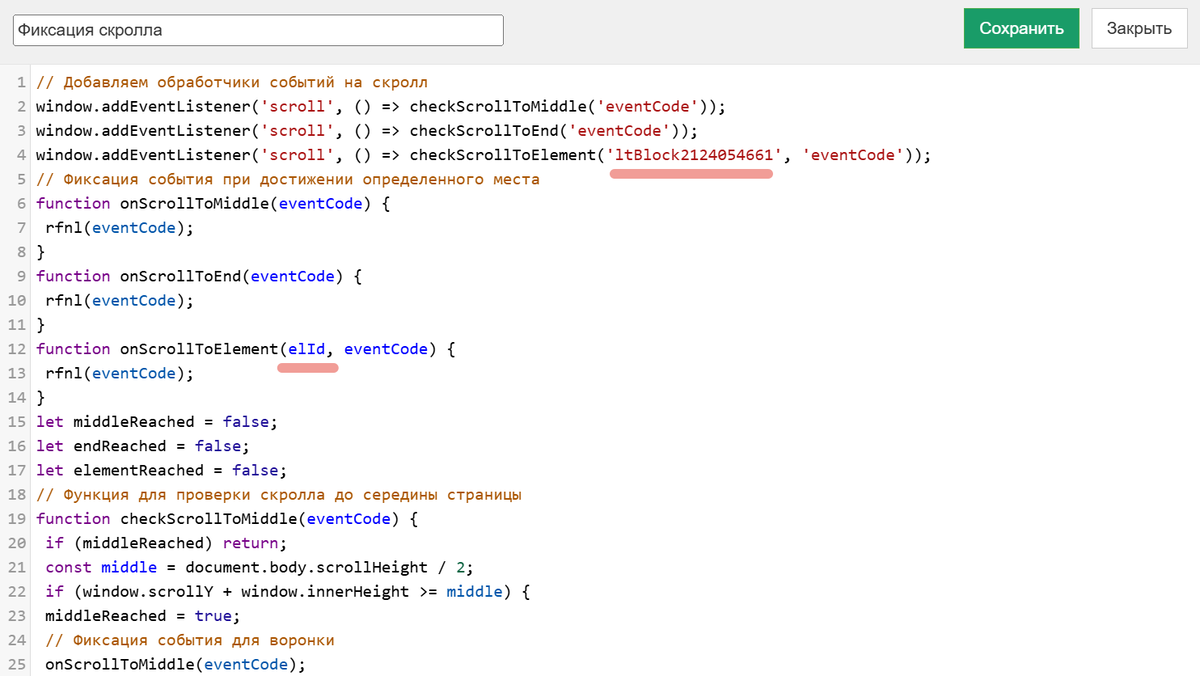Click the comment 'Фиксация события для воронки'
This screenshot has height=676, width=1200.
coord(199,640)
